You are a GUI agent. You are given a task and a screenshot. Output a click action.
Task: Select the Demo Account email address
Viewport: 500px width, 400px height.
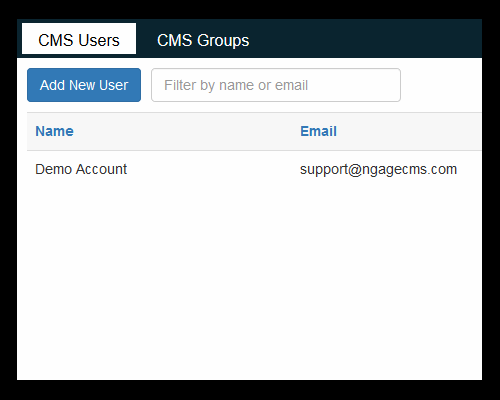point(378,169)
